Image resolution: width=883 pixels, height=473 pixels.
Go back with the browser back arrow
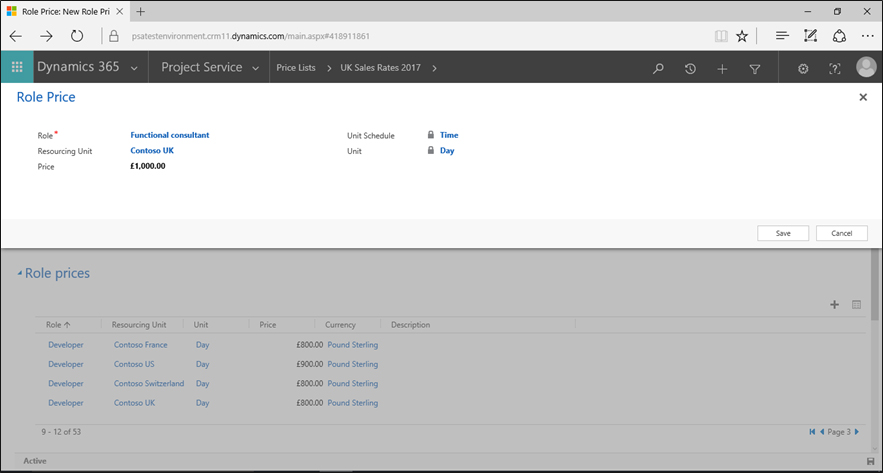(x=16, y=36)
